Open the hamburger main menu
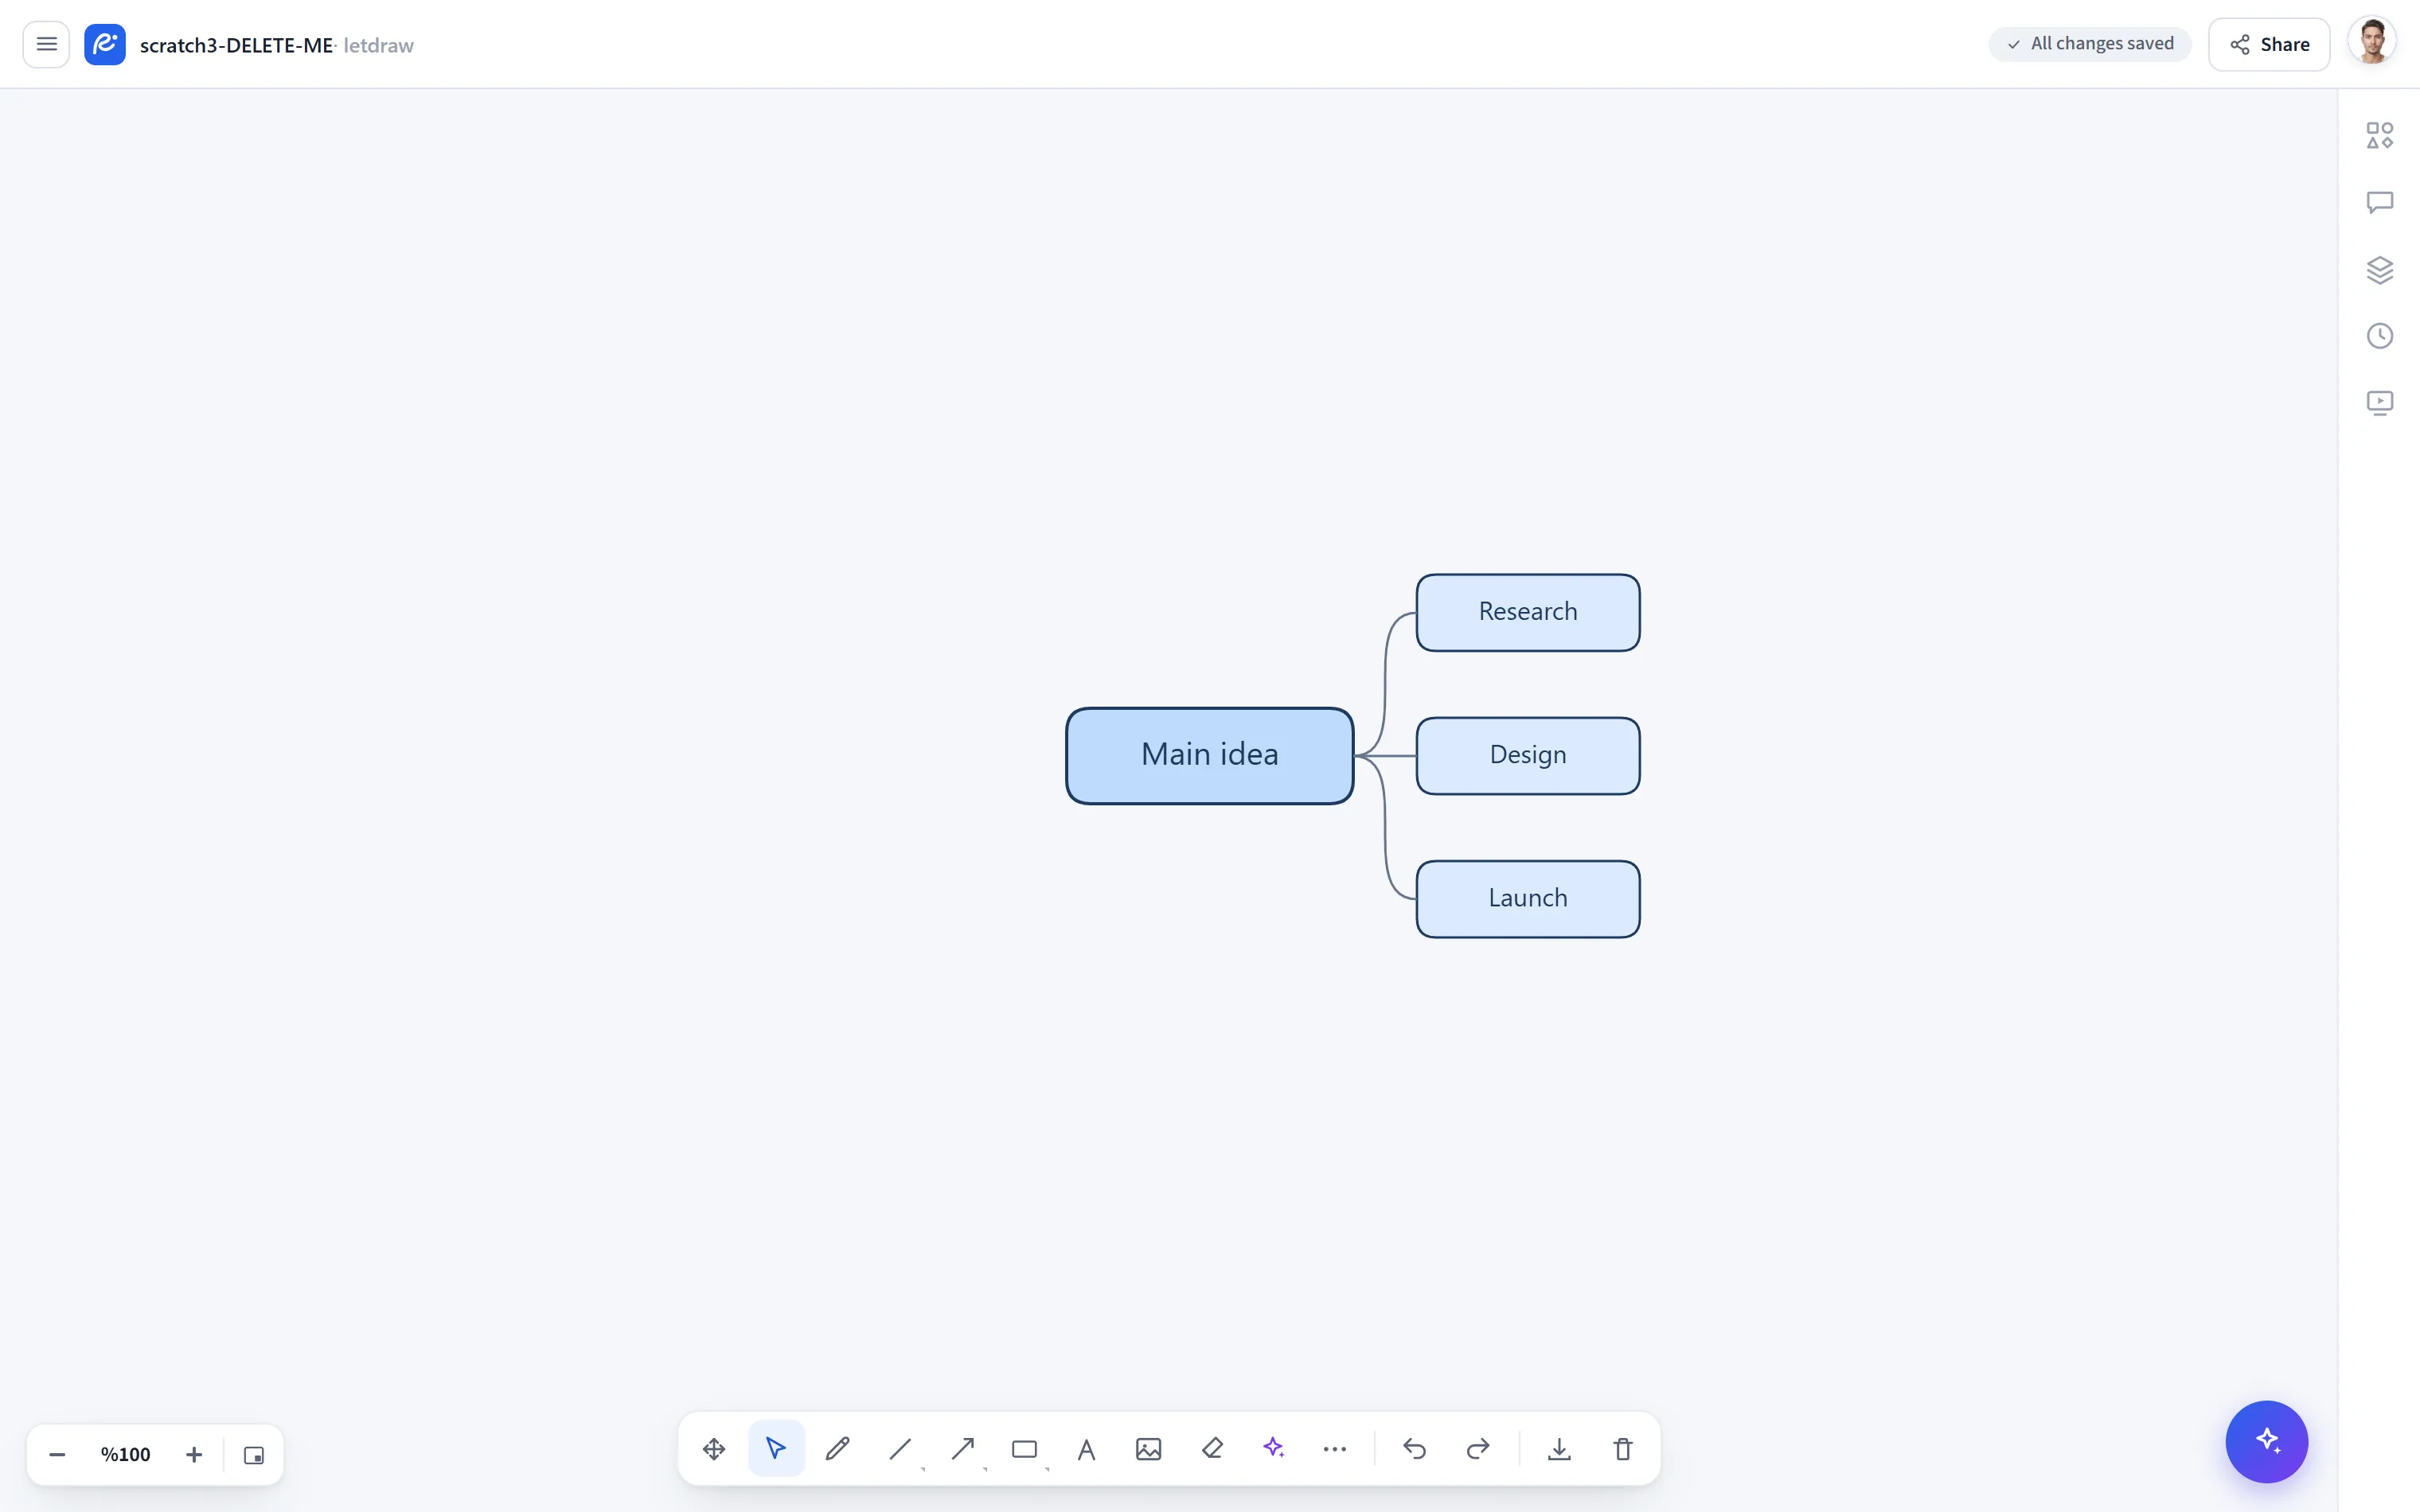The image size is (2420, 1512). (x=46, y=44)
